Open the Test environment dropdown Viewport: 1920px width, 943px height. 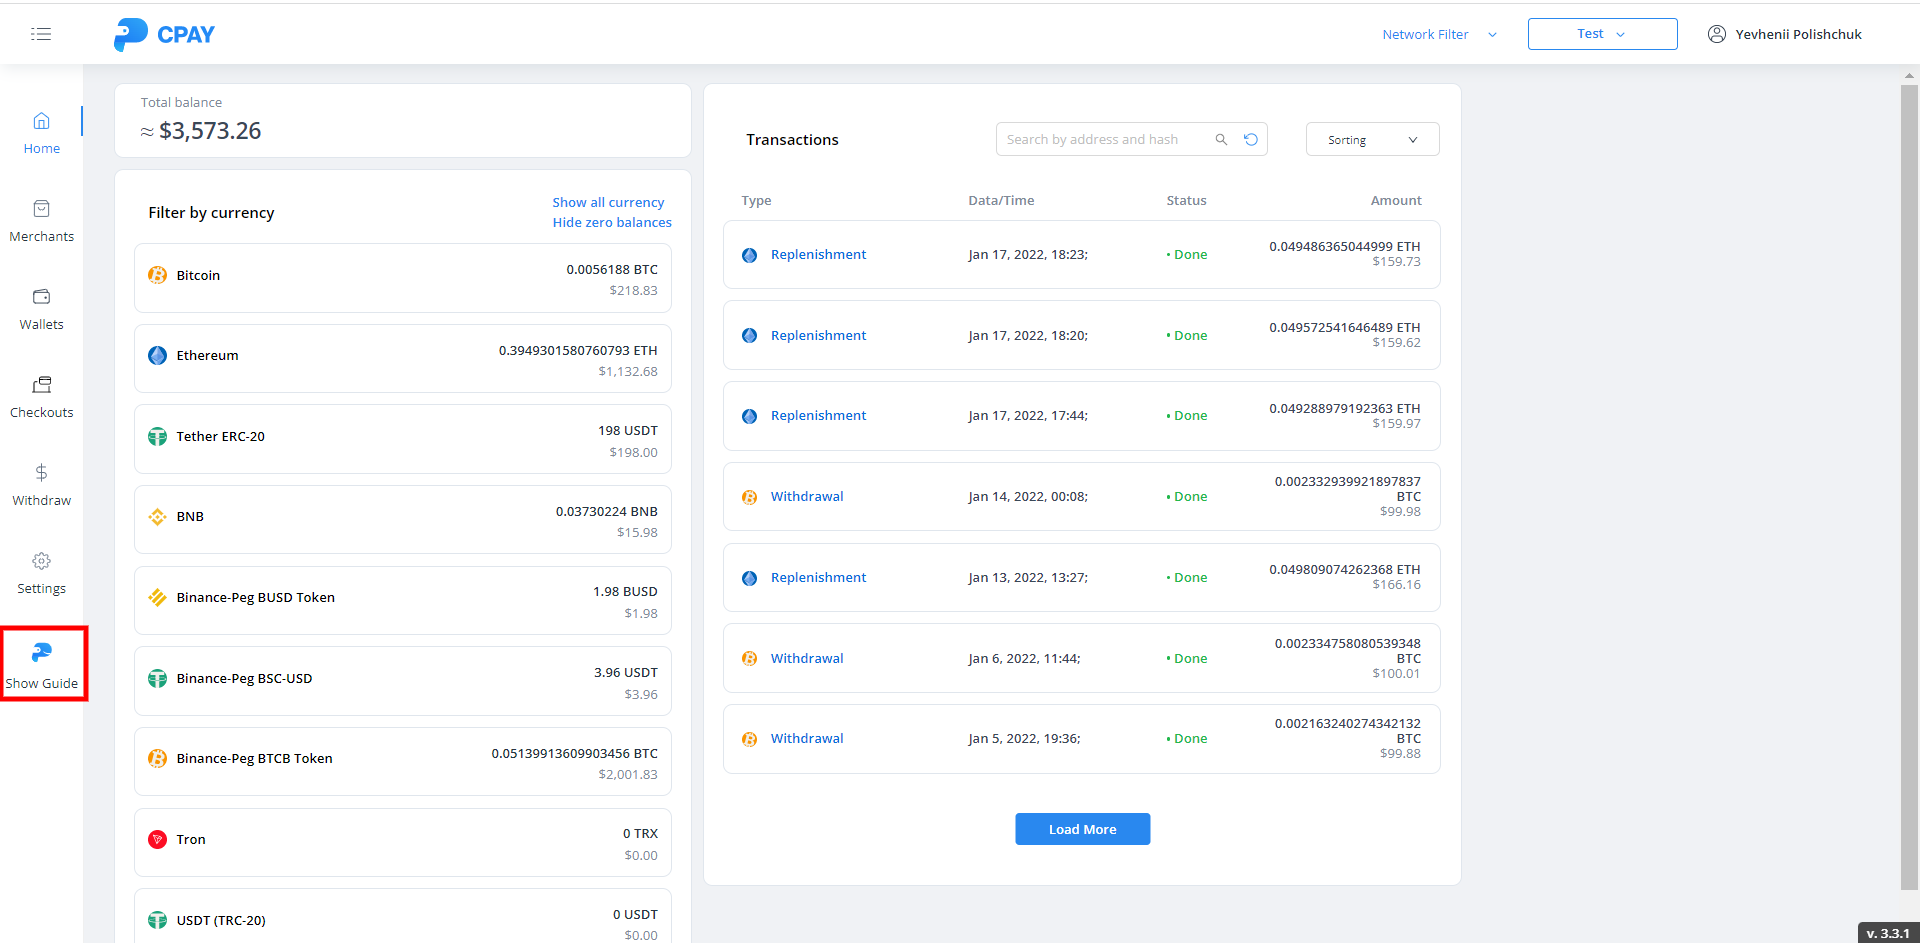coord(1601,34)
